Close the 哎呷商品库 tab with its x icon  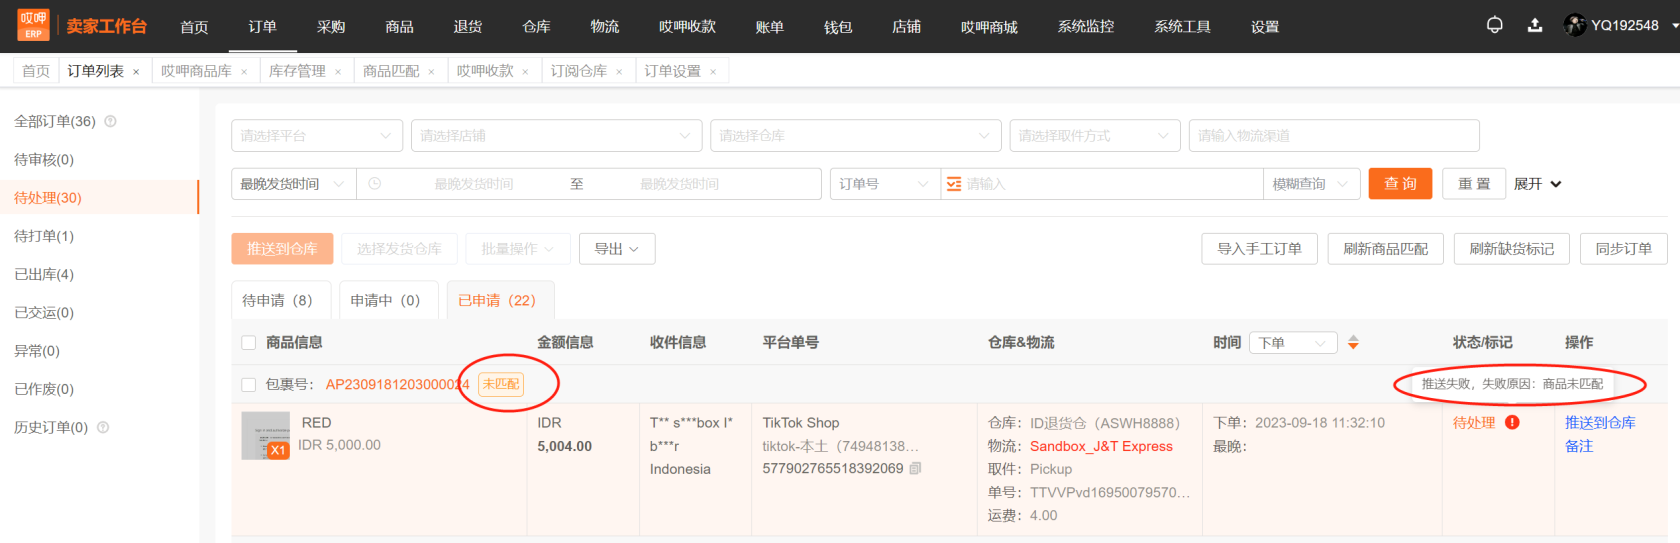(x=244, y=72)
